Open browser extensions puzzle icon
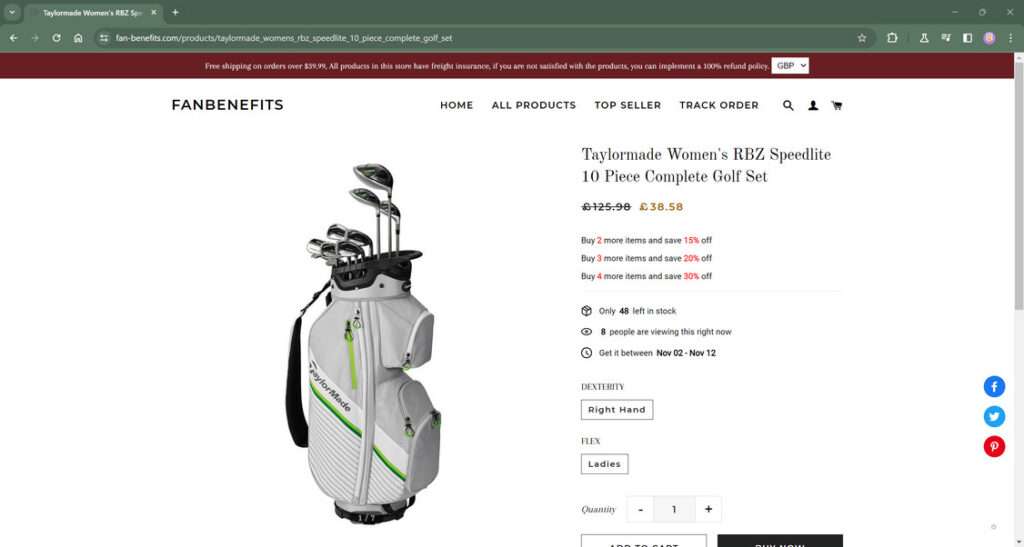The image size is (1024, 547). [x=892, y=38]
